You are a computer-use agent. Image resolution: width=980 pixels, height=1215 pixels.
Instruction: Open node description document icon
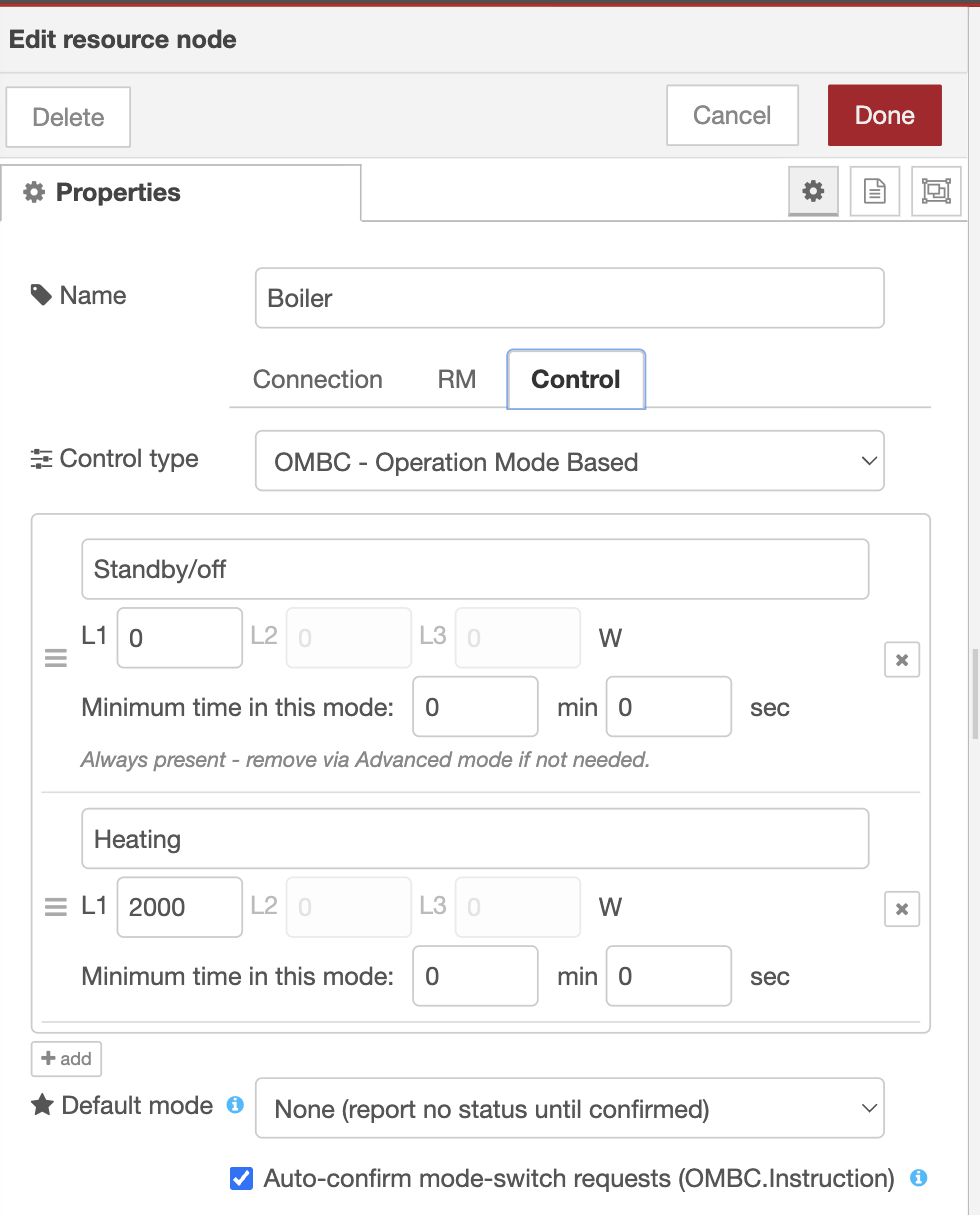coord(875,191)
